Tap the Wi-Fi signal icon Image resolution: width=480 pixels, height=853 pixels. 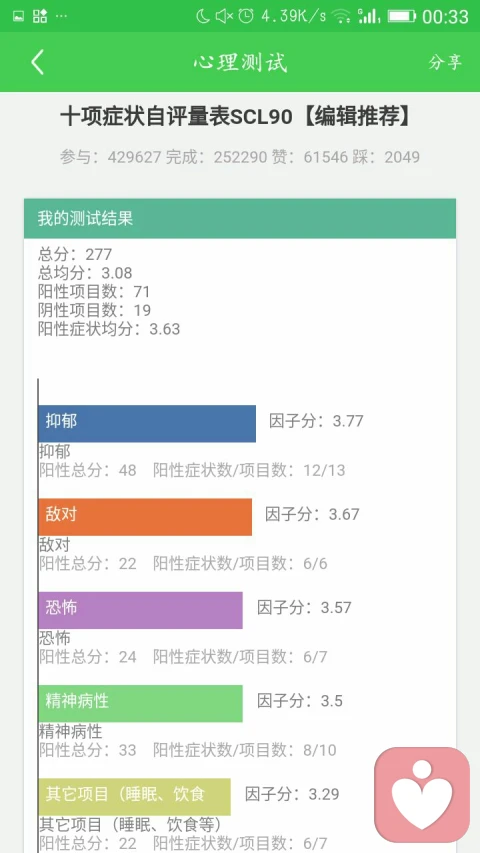[x=341, y=16]
